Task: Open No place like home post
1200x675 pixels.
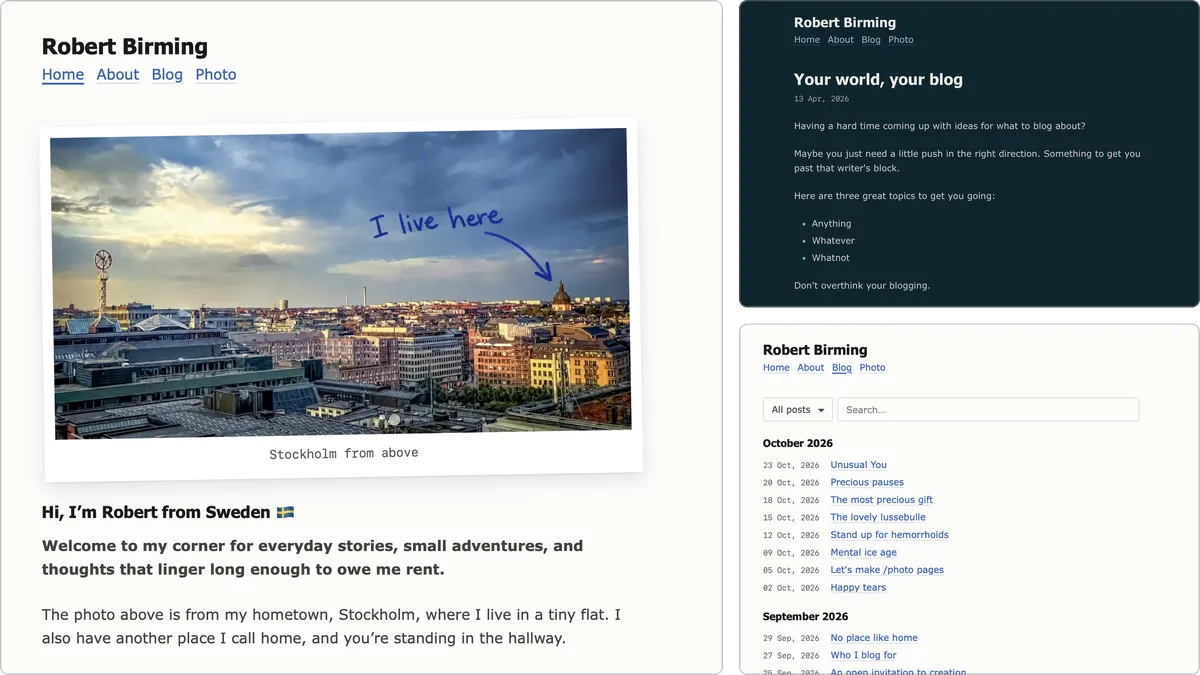Action: pyautogui.click(x=874, y=638)
